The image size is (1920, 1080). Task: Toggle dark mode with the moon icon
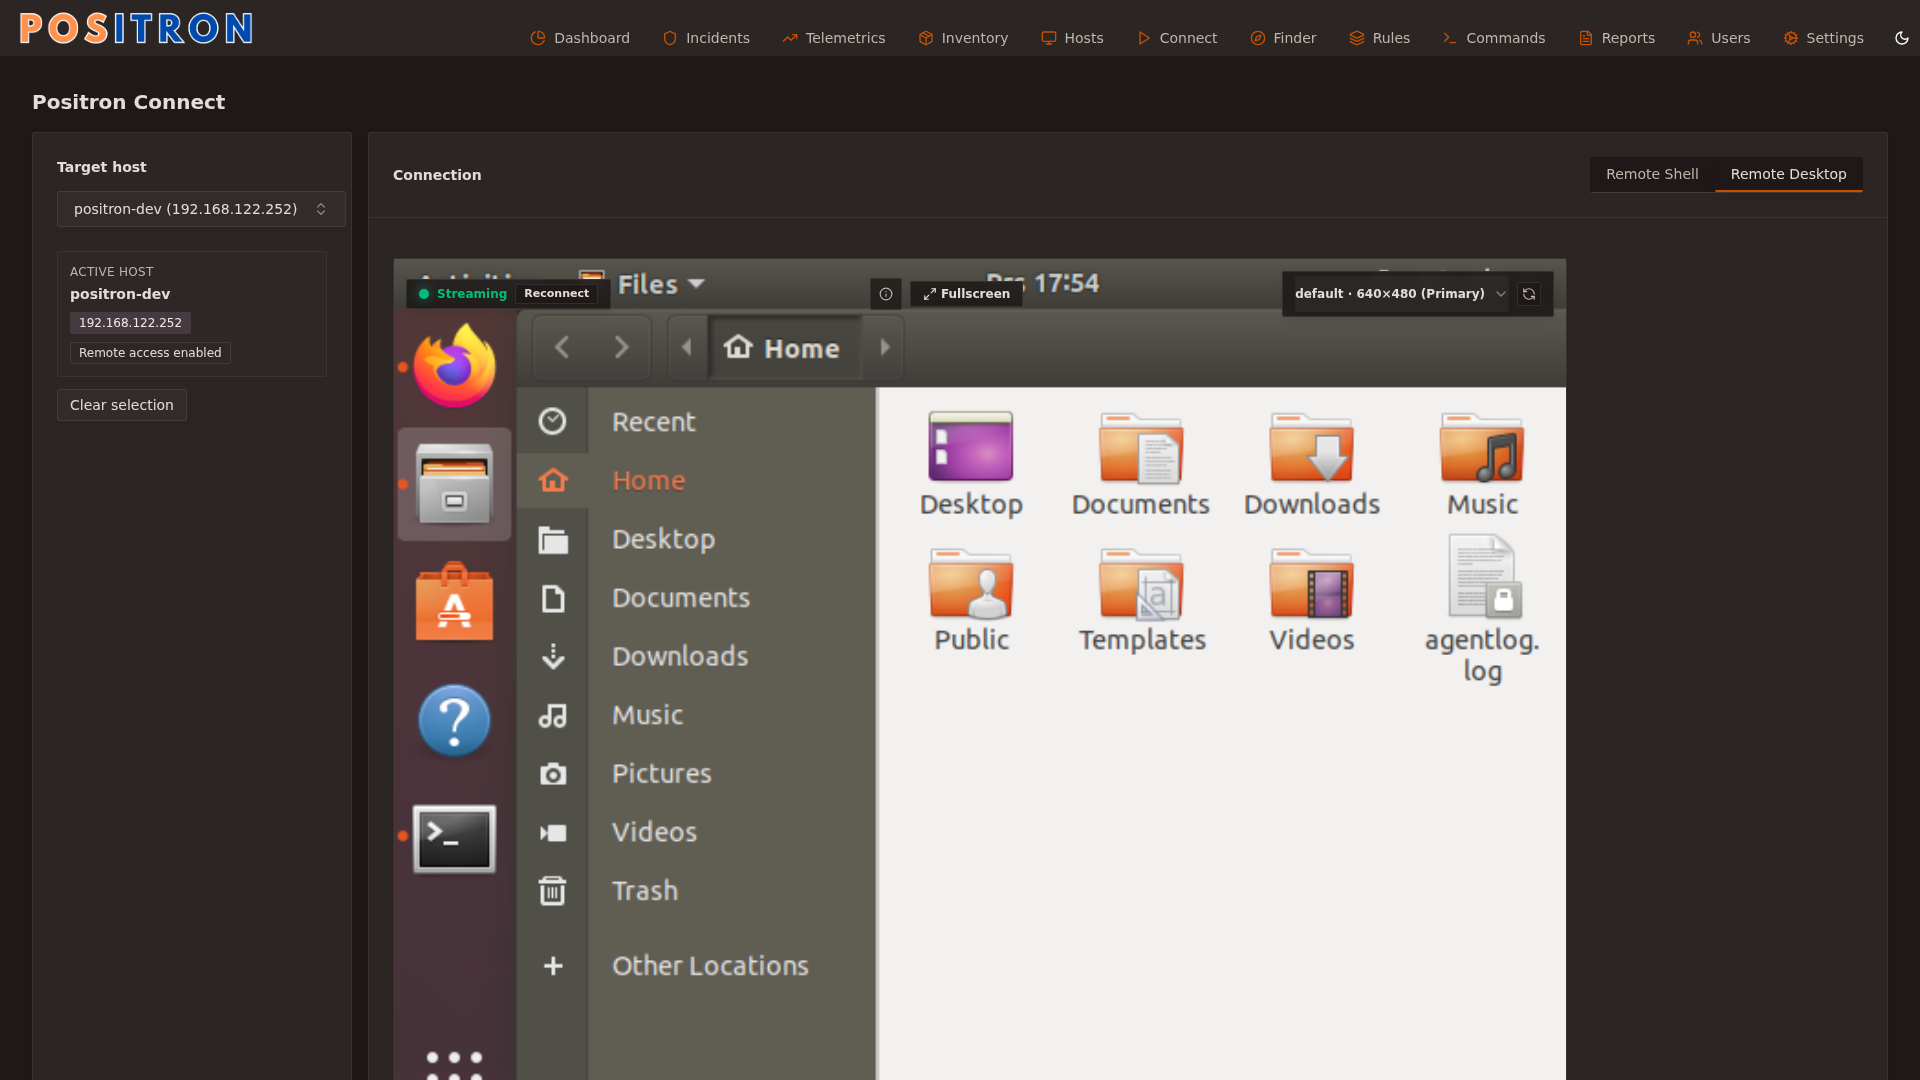tap(1903, 38)
